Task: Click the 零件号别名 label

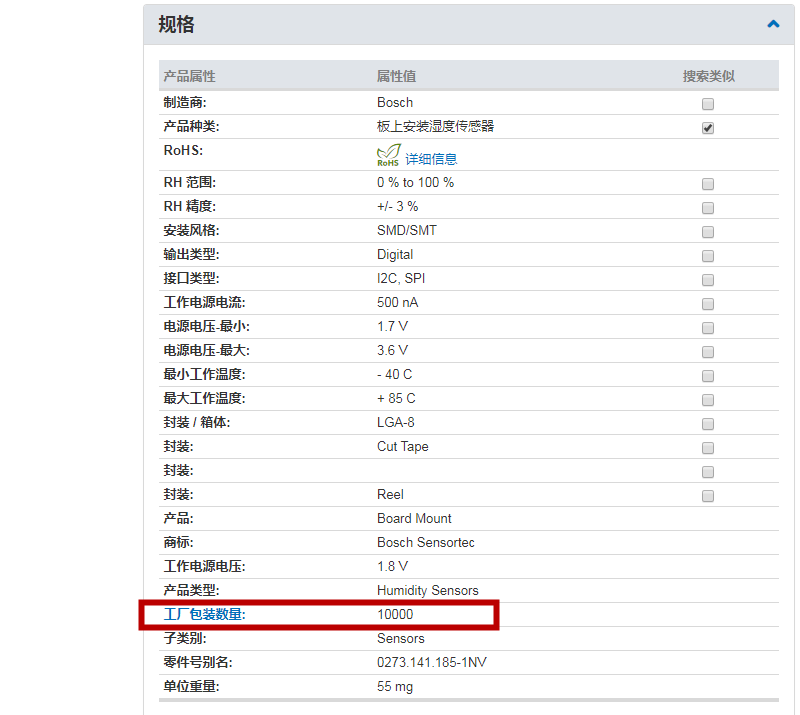Action: (198, 662)
